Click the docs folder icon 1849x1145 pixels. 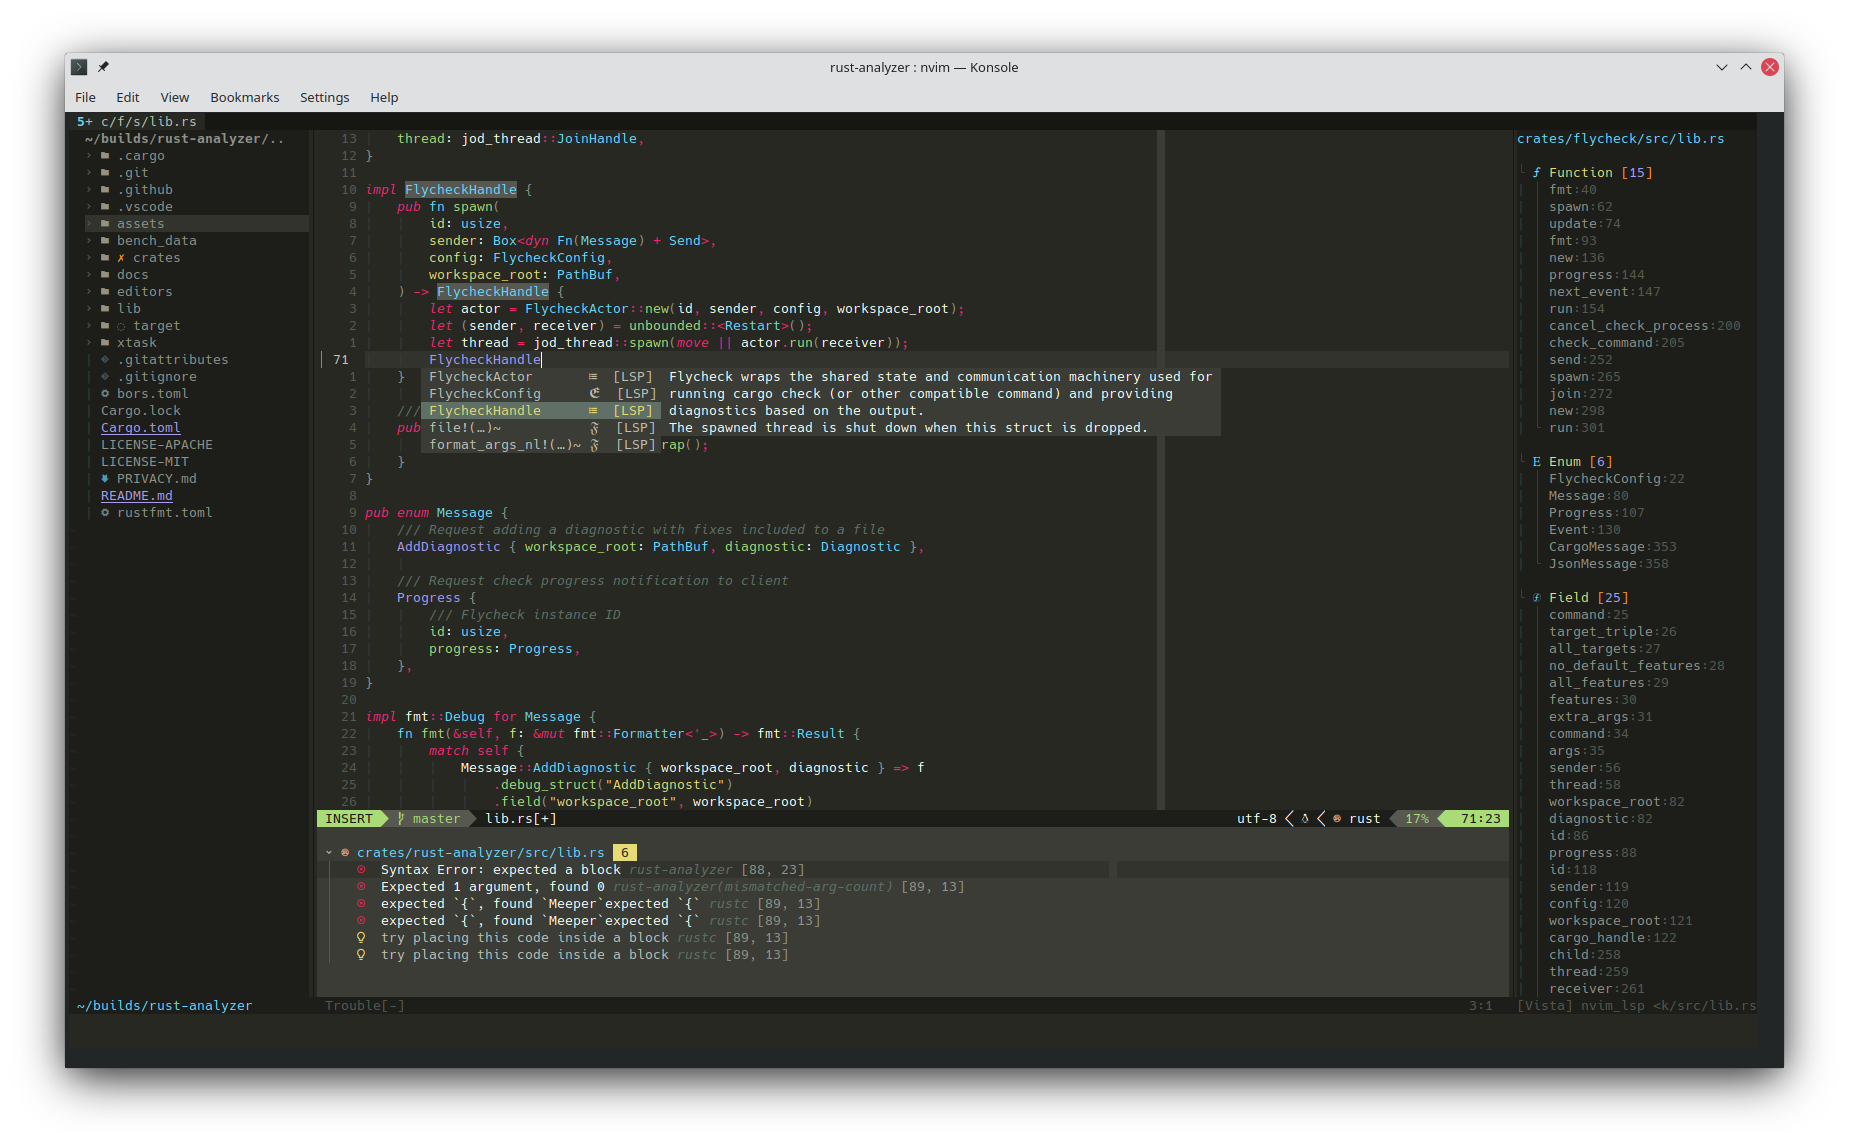(105, 275)
